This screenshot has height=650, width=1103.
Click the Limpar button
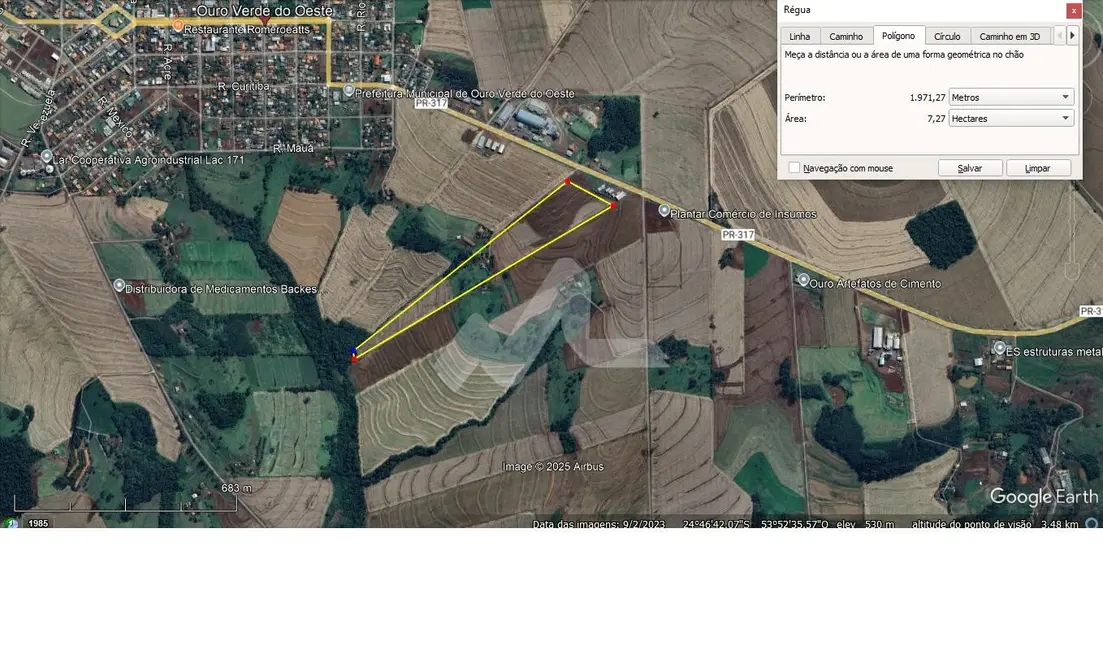[x=1038, y=168]
